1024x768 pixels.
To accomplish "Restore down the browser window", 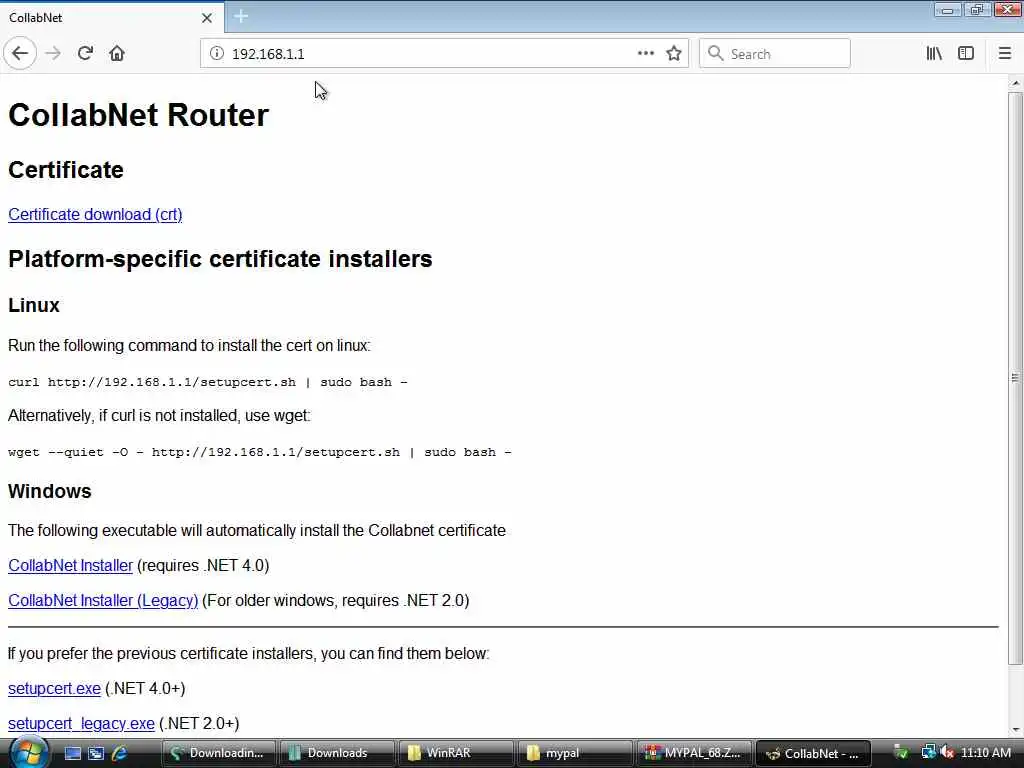I will (x=977, y=10).
